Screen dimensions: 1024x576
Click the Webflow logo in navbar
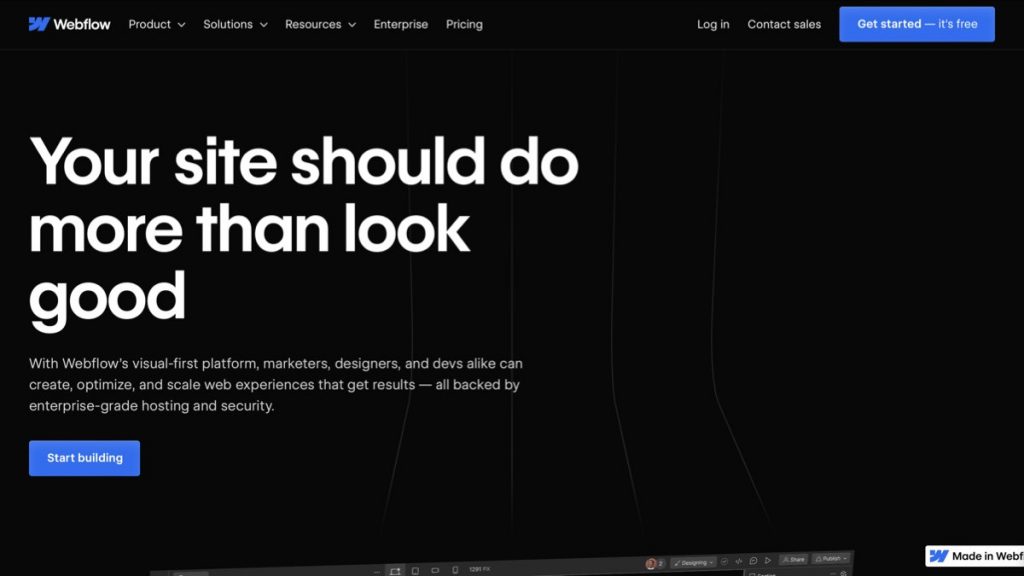tap(69, 24)
